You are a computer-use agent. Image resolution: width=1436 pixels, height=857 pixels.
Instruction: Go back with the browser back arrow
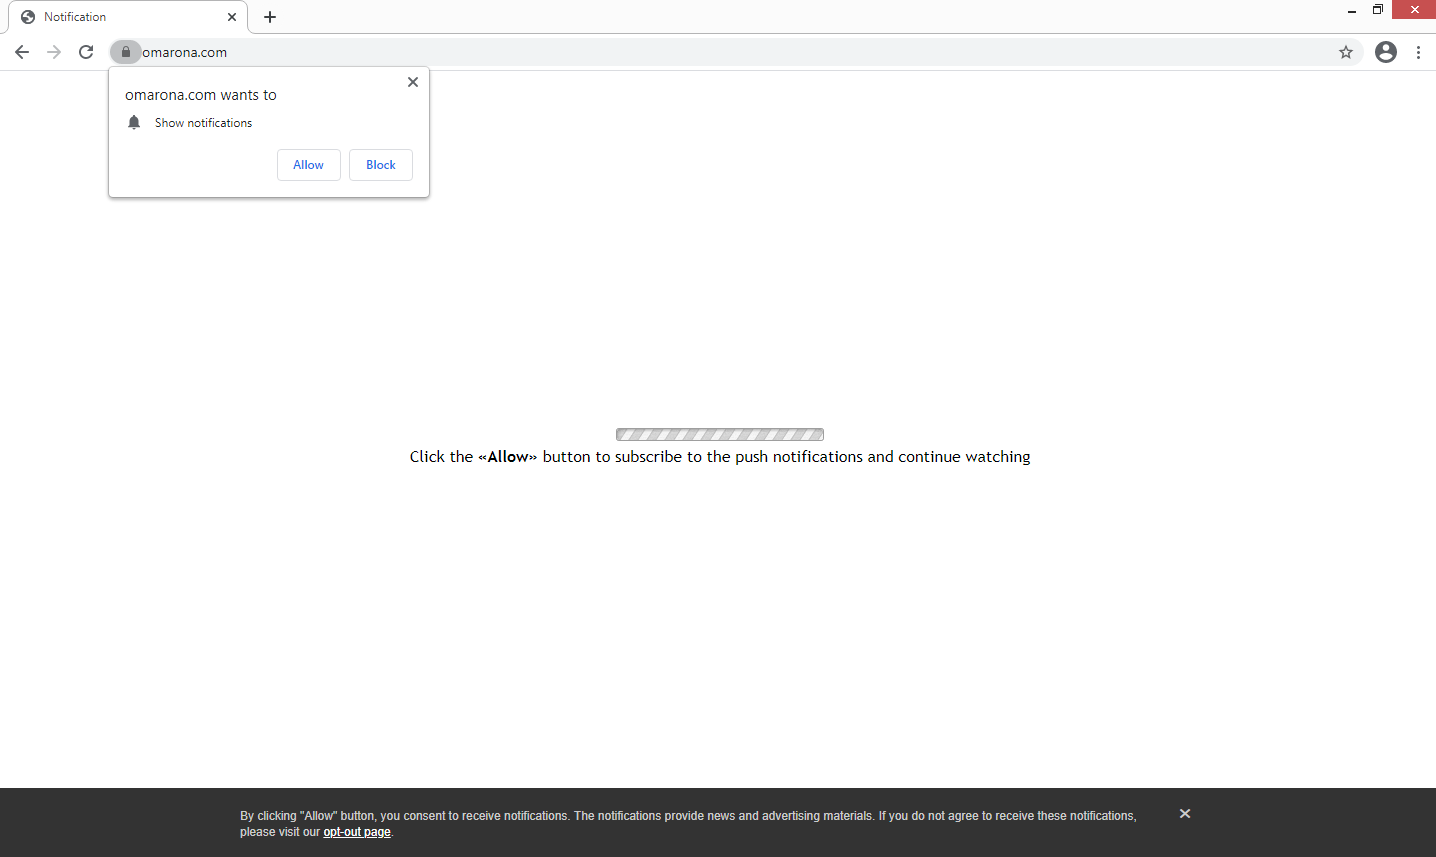point(22,52)
